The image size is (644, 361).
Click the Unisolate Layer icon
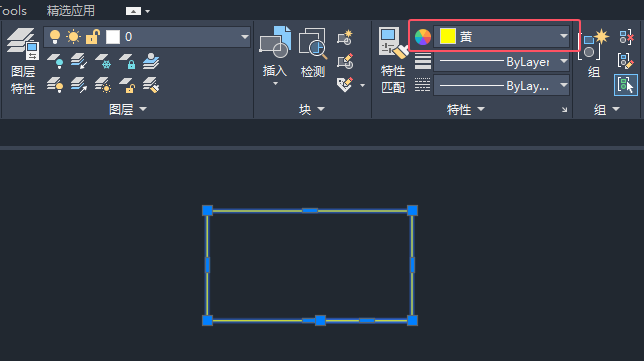(x=79, y=85)
